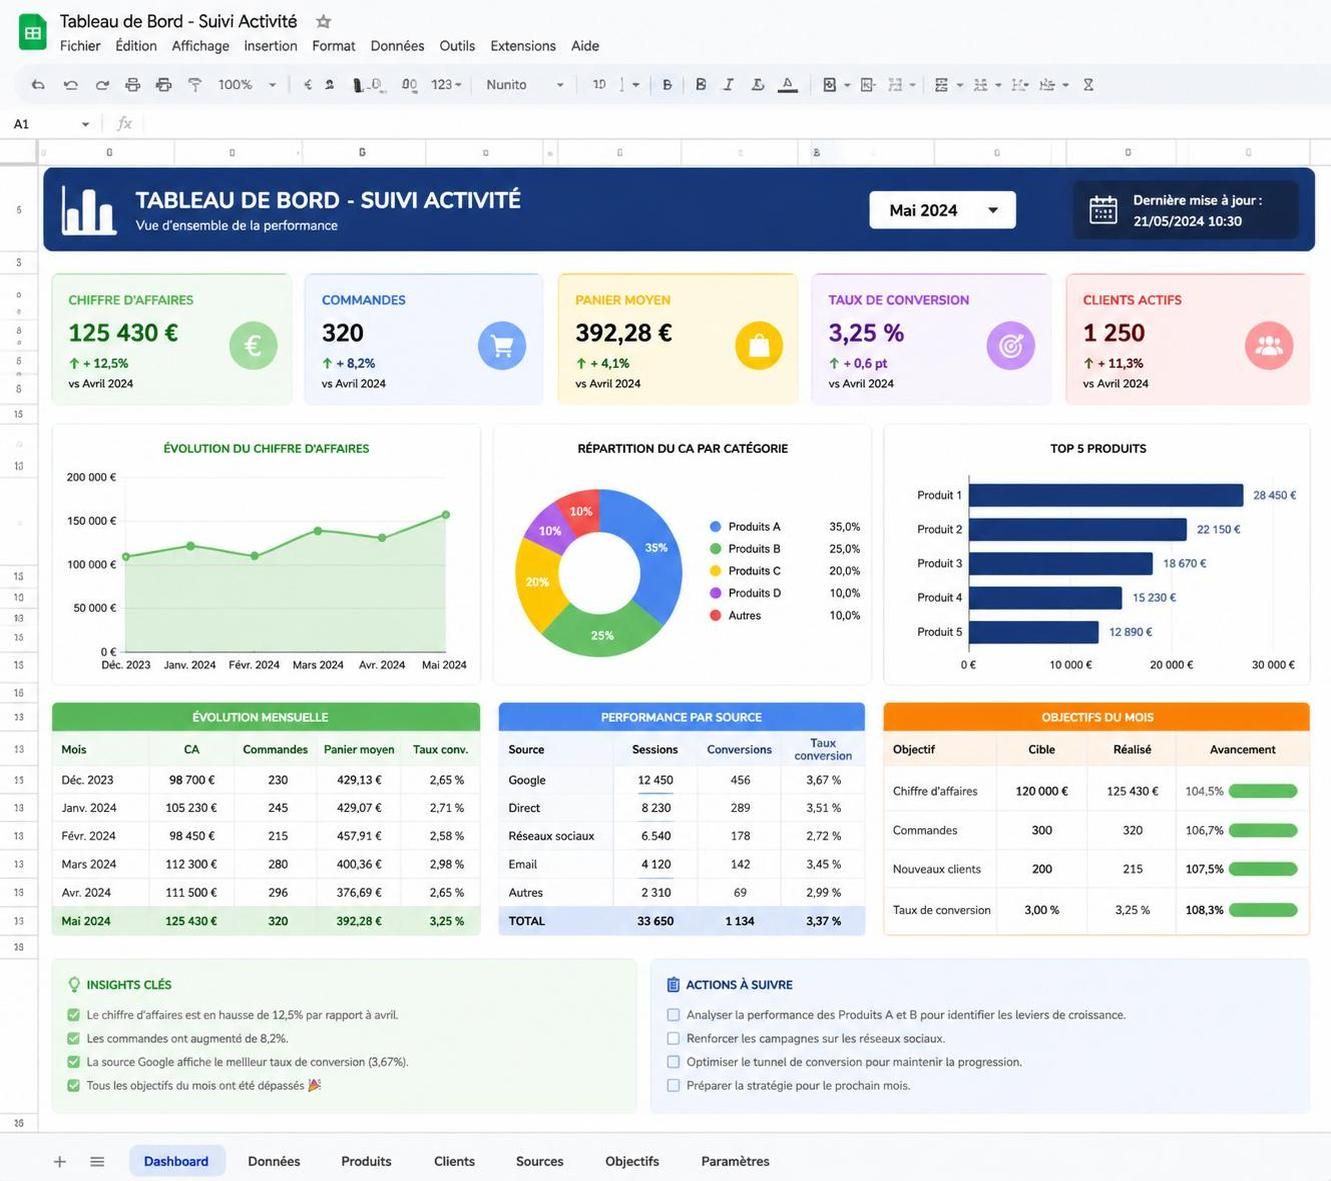Check Renforcer les campagnes sur les réseaux sociaux
The image size is (1331, 1181).
point(673,1038)
